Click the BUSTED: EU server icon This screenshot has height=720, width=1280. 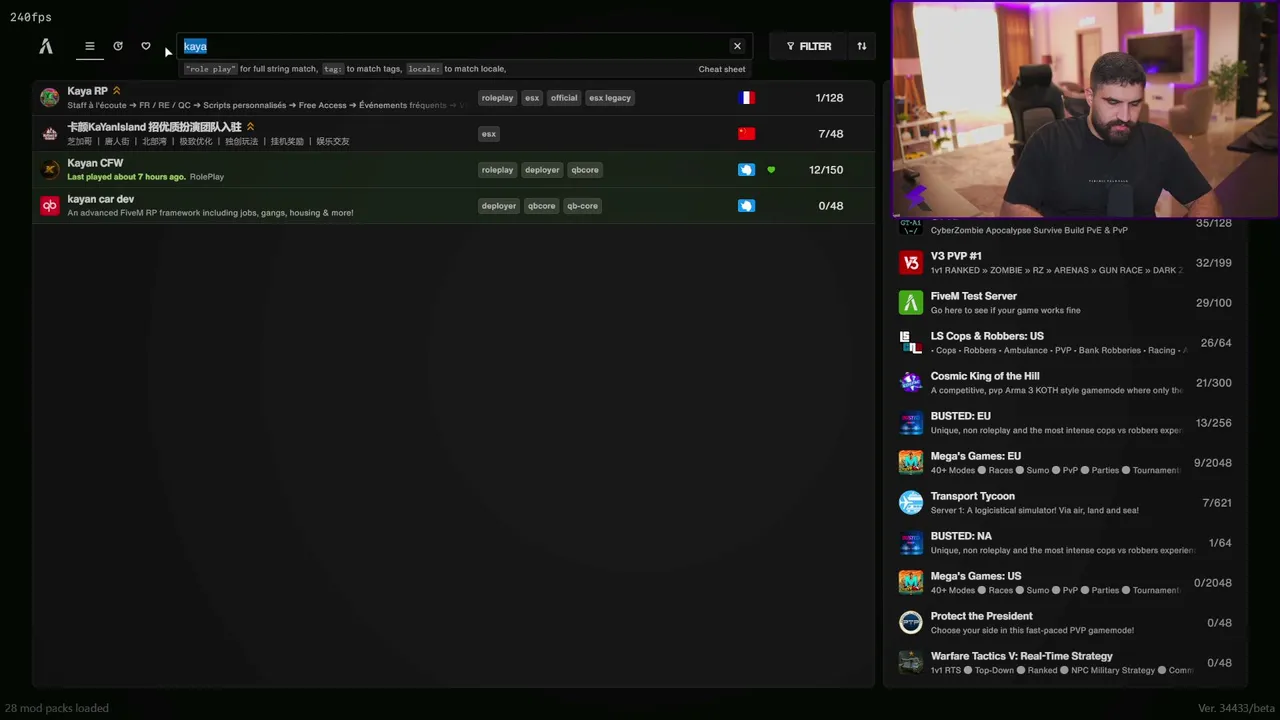pos(910,423)
